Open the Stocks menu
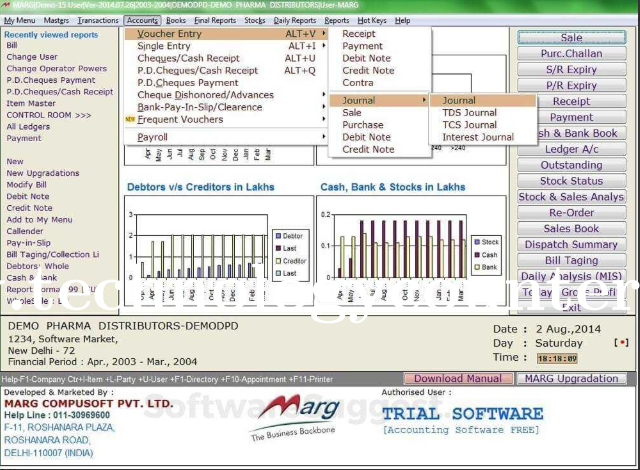Viewport: 640px width, 470px height. click(x=255, y=20)
